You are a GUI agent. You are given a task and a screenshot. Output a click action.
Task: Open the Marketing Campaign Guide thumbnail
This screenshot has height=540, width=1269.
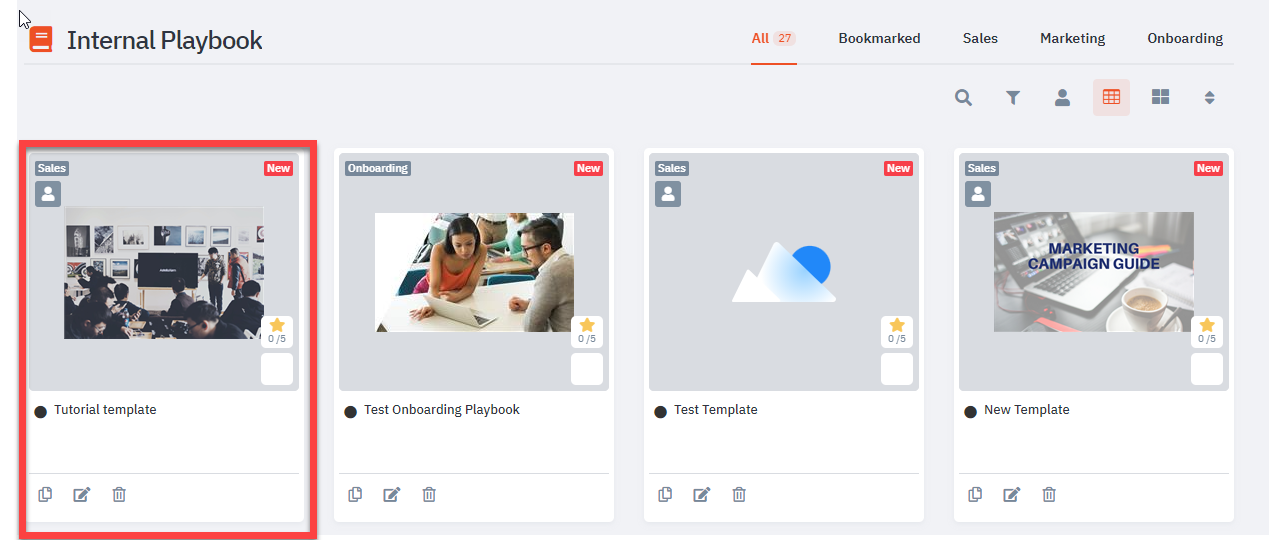click(1094, 272)
